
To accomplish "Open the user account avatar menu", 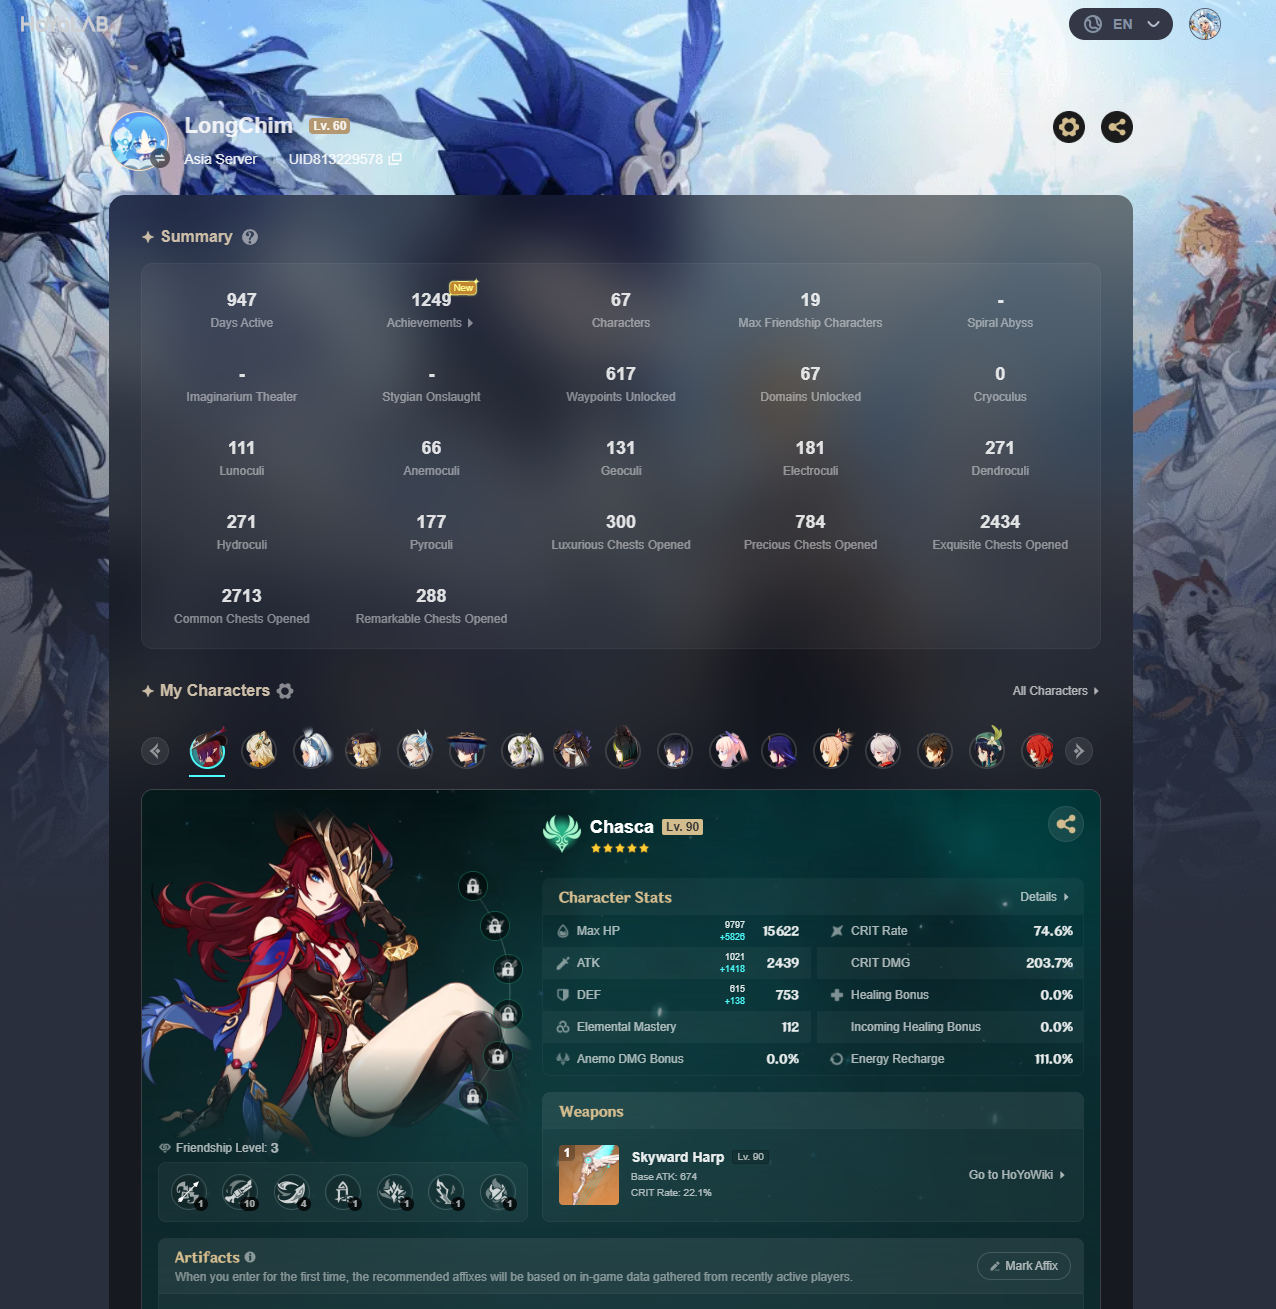I will coord(1205,24).
